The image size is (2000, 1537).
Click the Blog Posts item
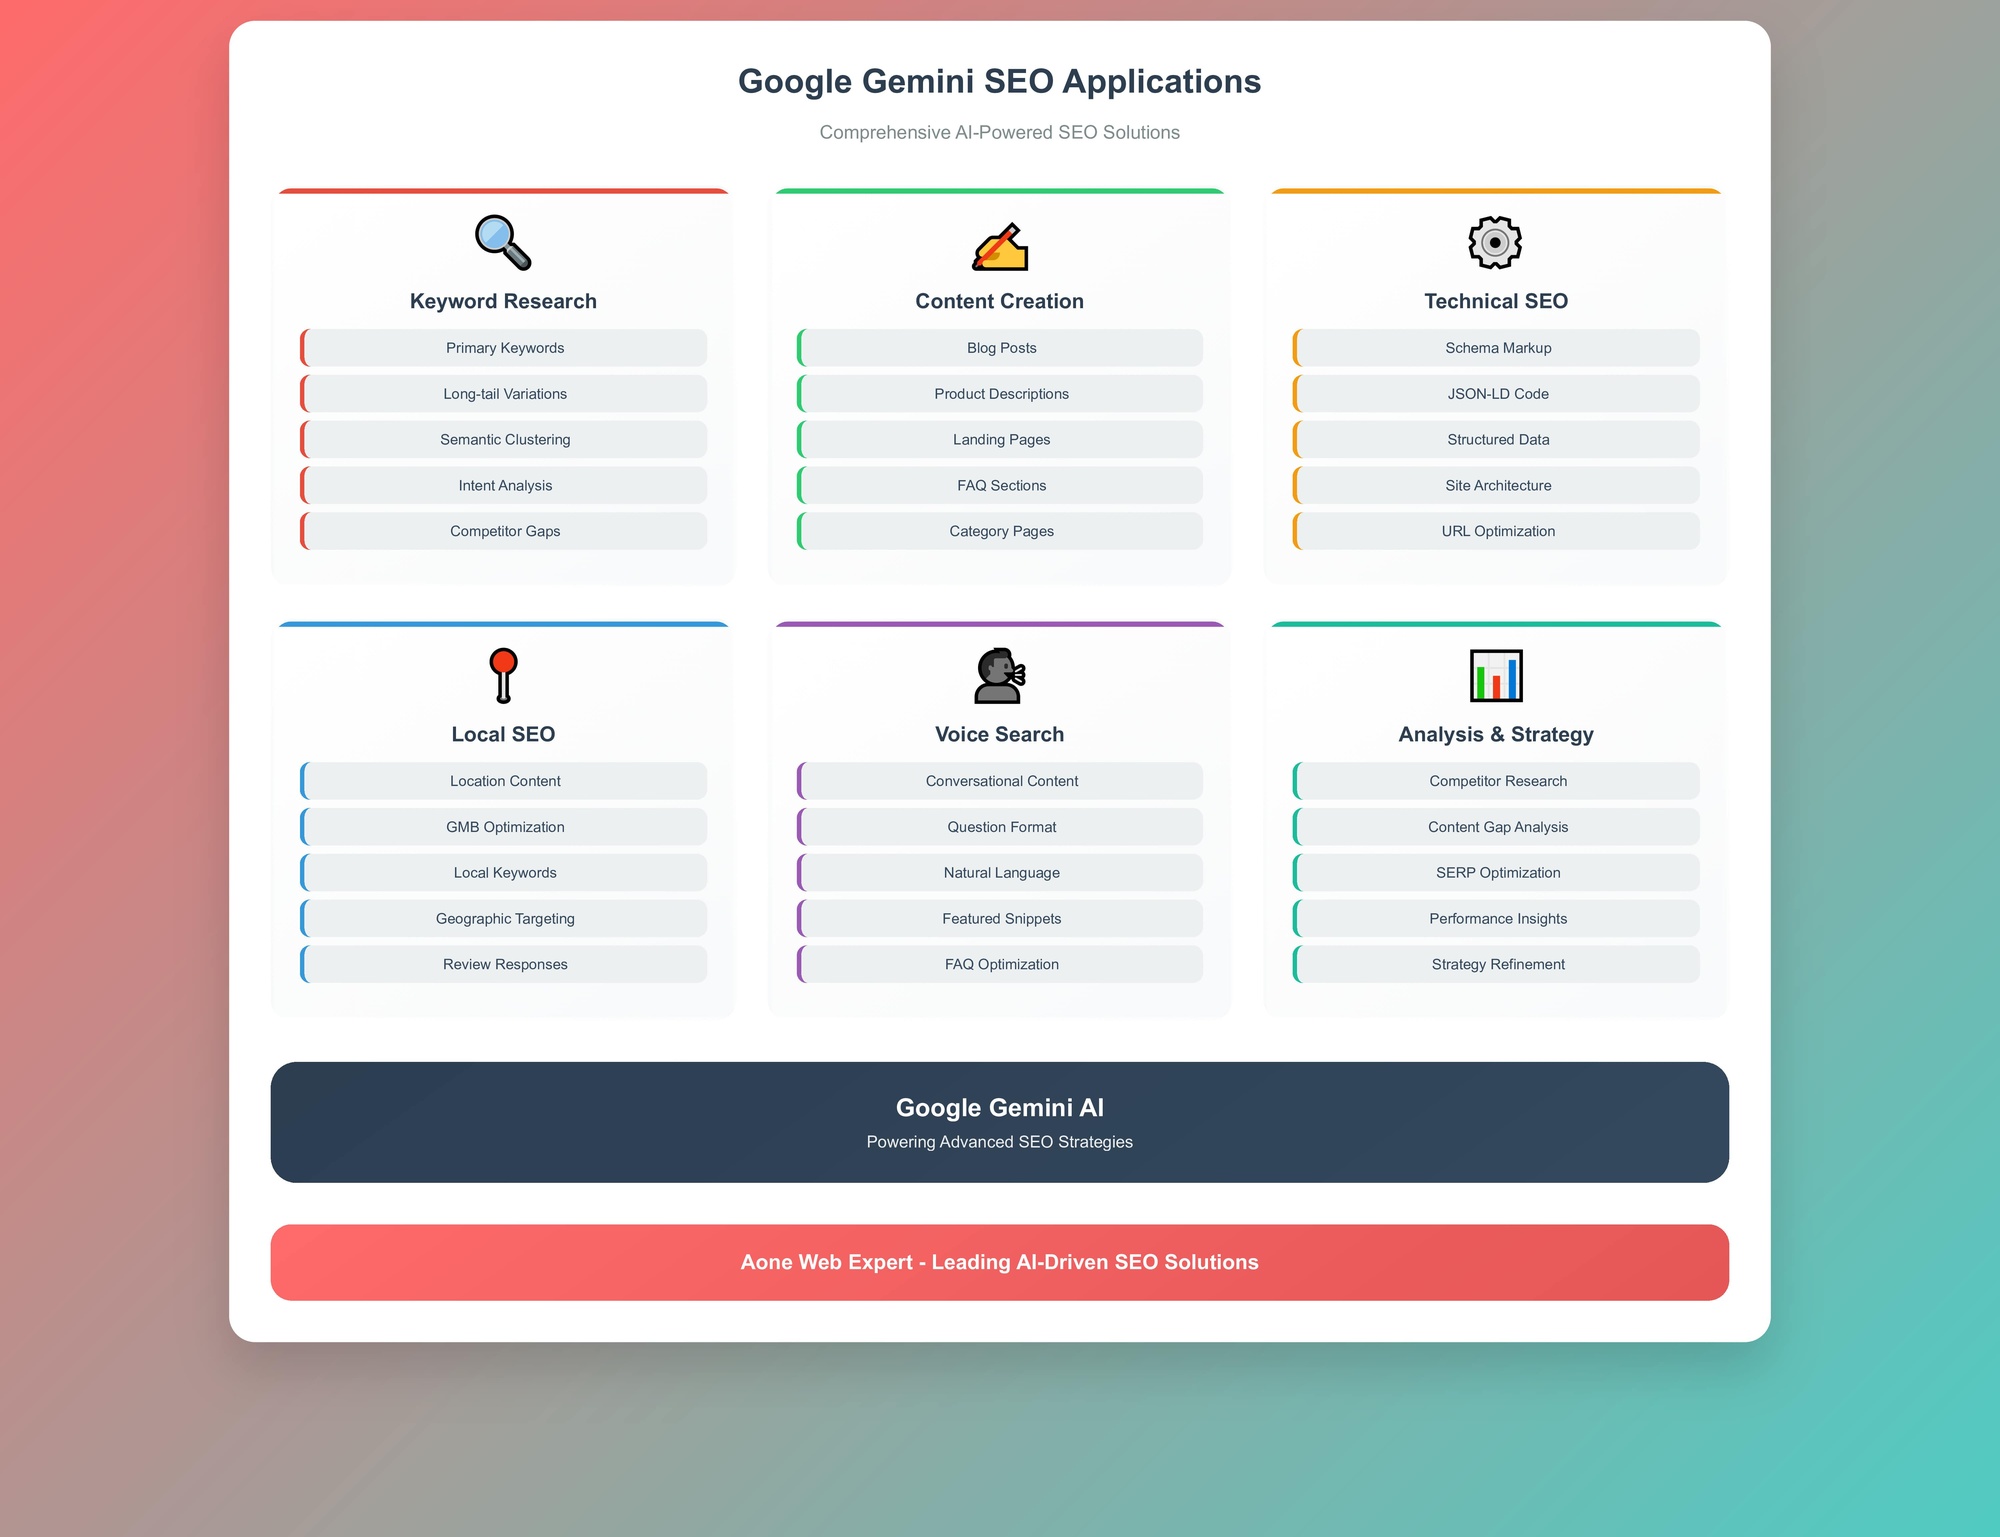point(1000,348)
